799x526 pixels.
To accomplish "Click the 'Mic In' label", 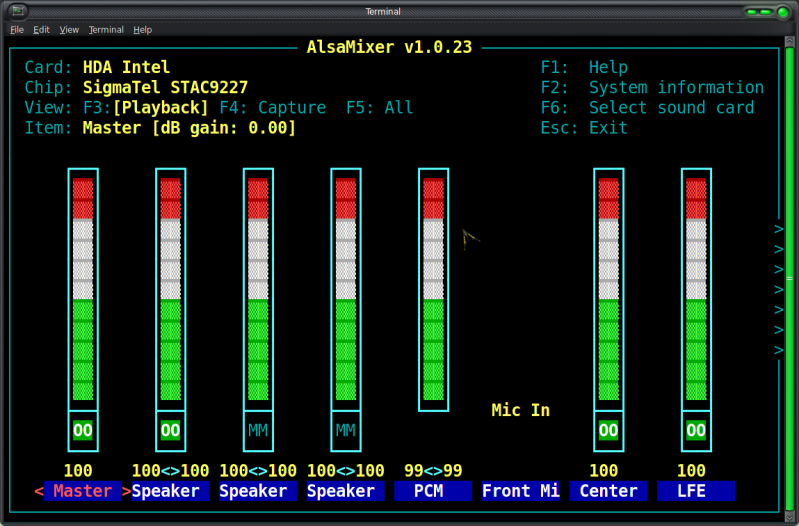I will click(521, 410).
